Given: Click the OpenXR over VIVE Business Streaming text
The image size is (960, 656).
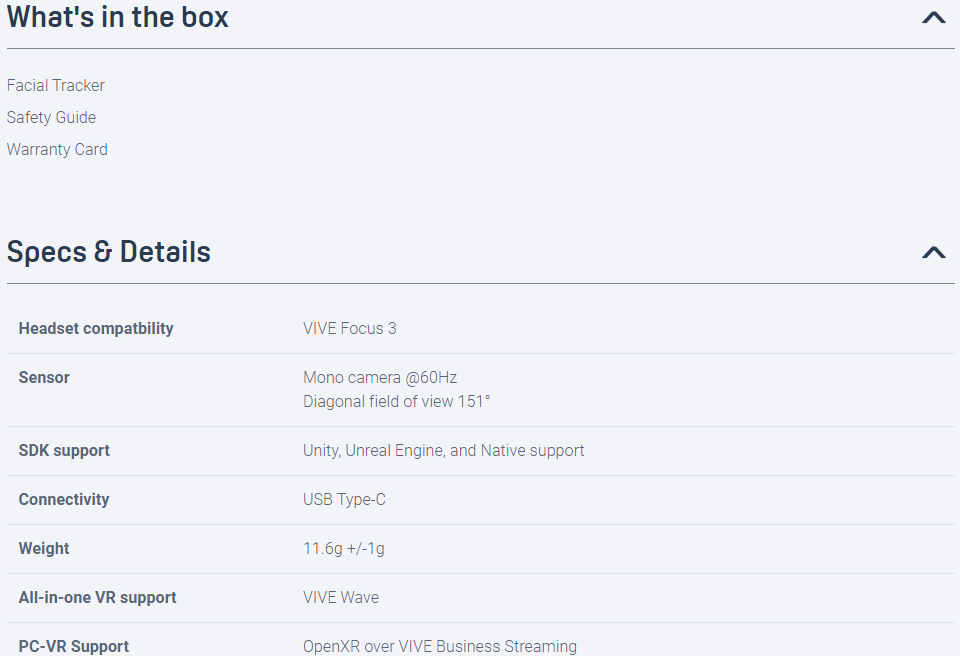Looking at the screenshot, I should pyautogui.click(x=440, y=647).
